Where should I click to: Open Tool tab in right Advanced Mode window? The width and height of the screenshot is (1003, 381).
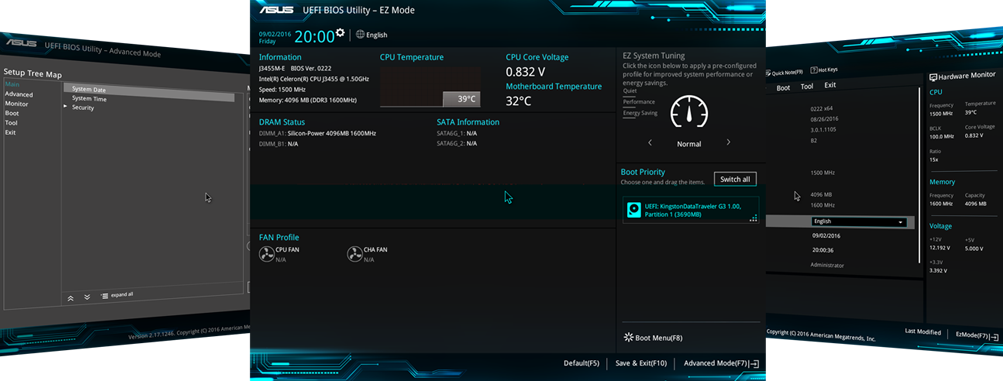point(807,86)
